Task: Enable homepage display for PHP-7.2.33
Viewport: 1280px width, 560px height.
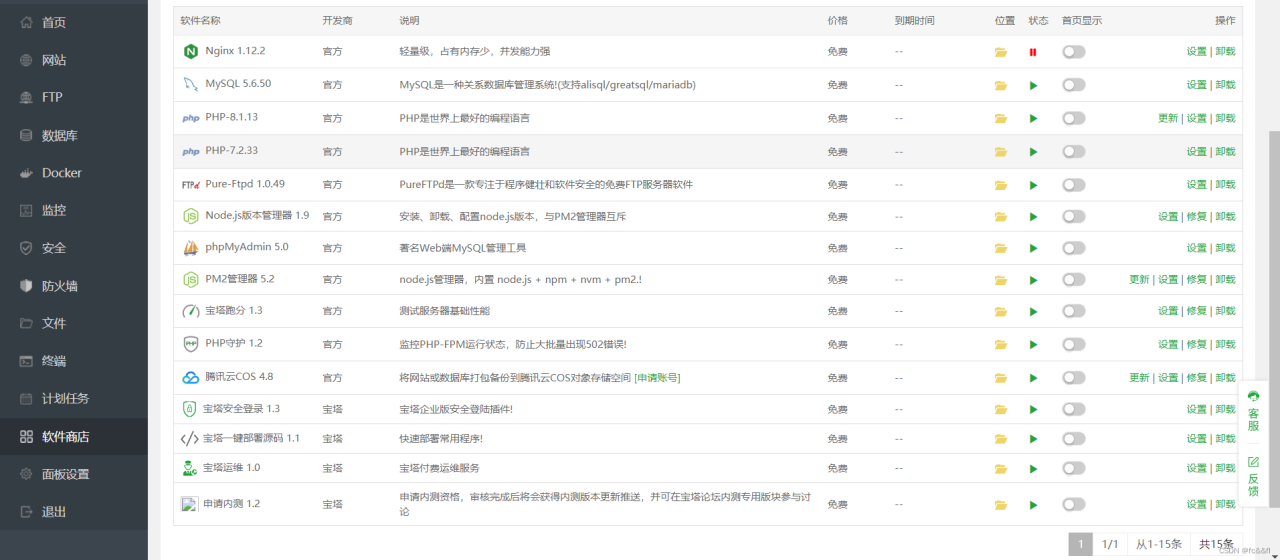Action: click(1074, 152)
